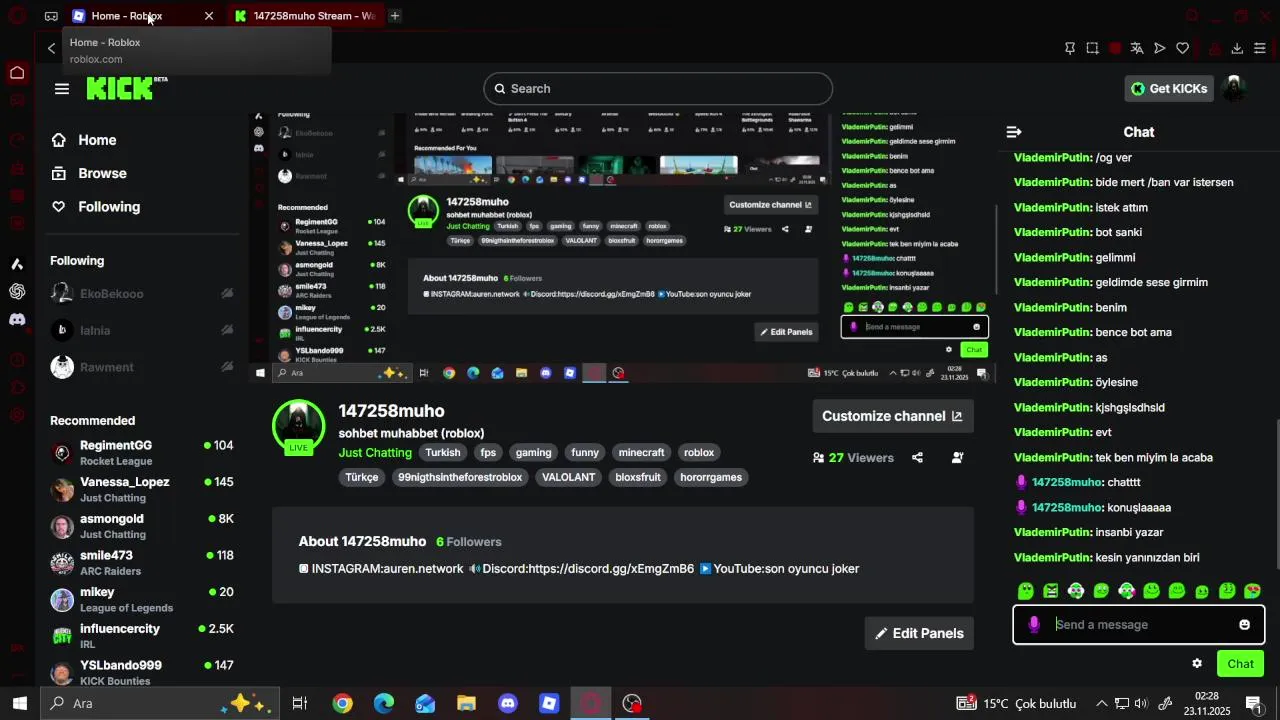Click the purple microphone icon in chat input
This screenshot has width=1280, height=720.
1034,625
